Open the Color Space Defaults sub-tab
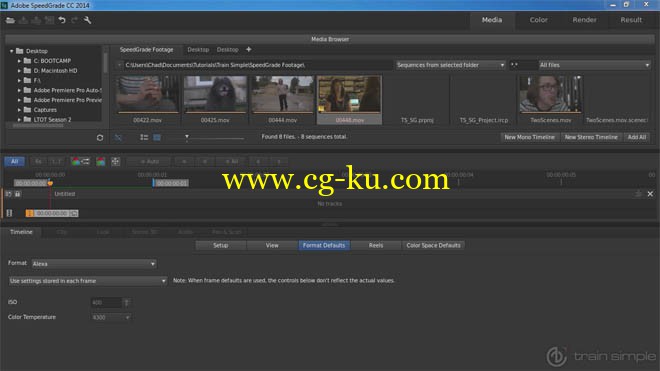This screenshot has height=371, width=660. point(433,246)
